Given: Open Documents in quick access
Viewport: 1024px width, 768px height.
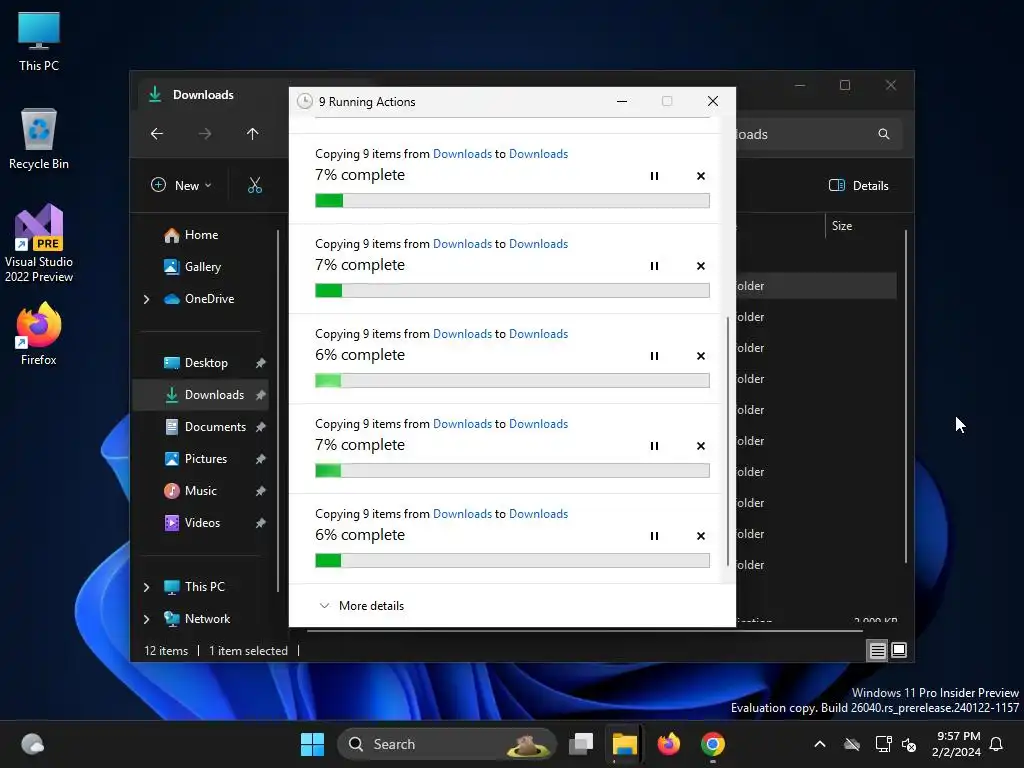Looking at the screenshot, I should [215, 427].
